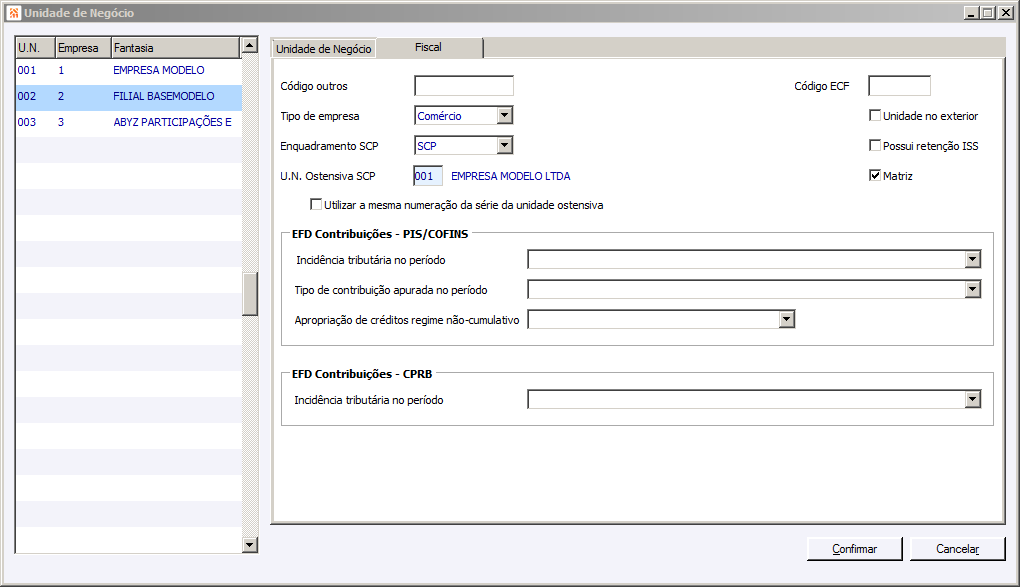Open the Enquadramento SCP dropdown
The image size is (1020, 587).
click(x=505, y=145)
